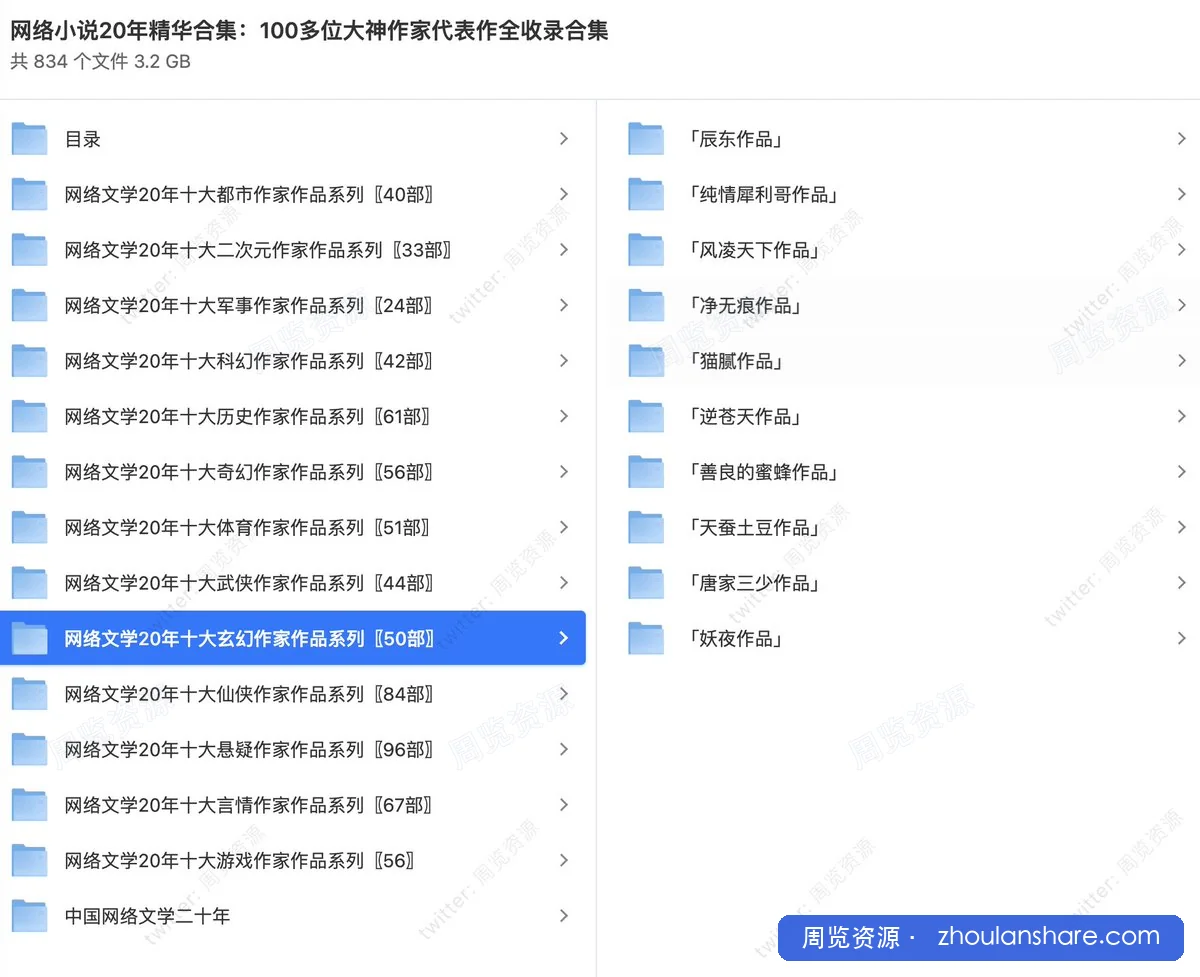The width and height of the screenshot is (1200, 977).
Task: Click folder icon for 十大奇幻作家作品系列〖56部〗
Action: click(30, 472)
